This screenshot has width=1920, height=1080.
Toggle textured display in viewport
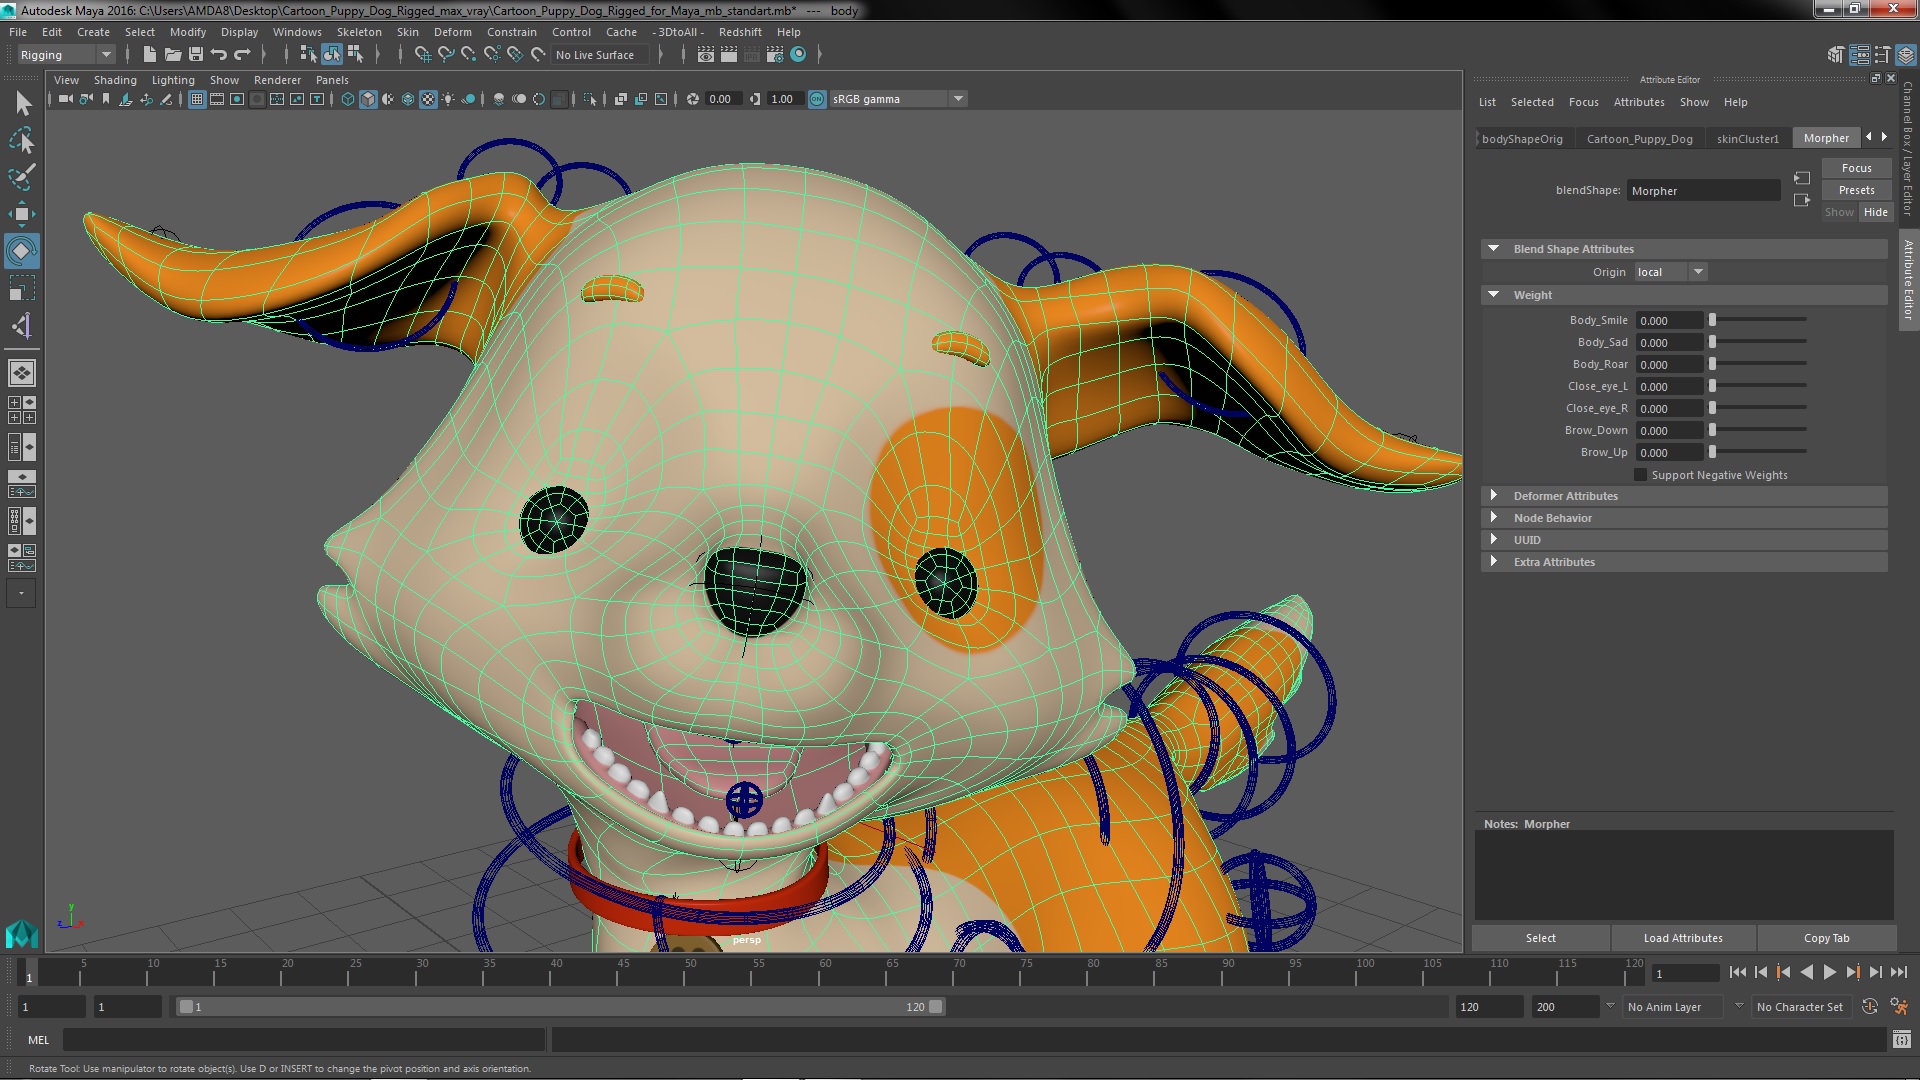[x=428, y=99]
